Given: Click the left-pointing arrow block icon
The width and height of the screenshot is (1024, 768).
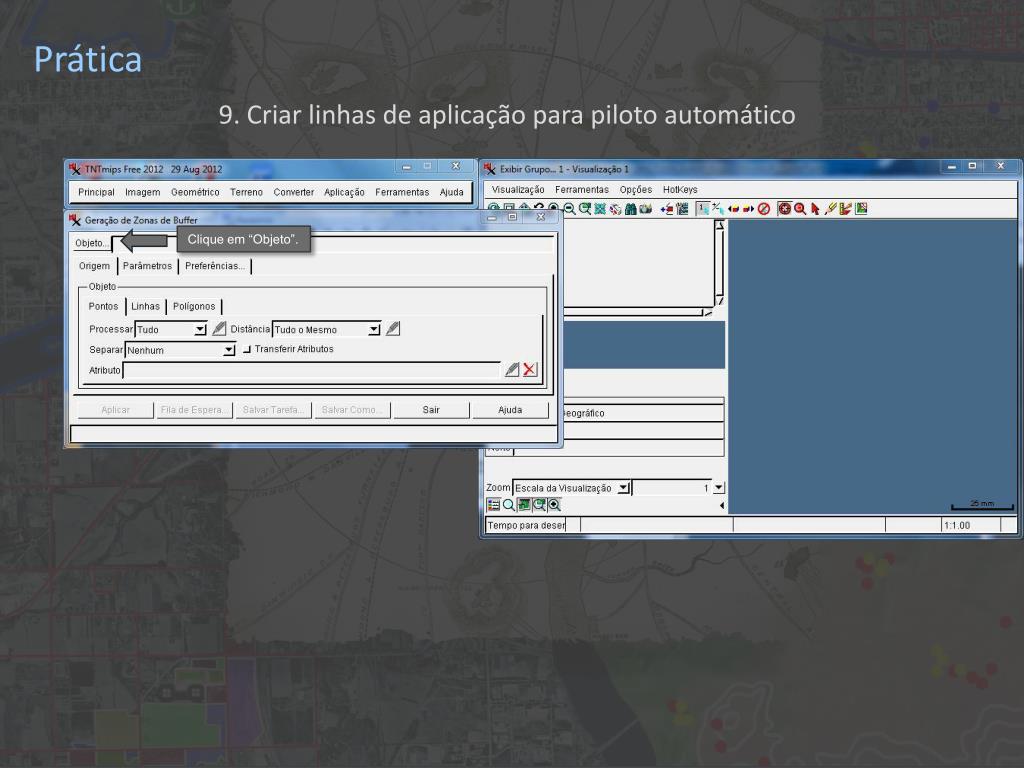Looking at the screenshot, I should click(733, 209).
